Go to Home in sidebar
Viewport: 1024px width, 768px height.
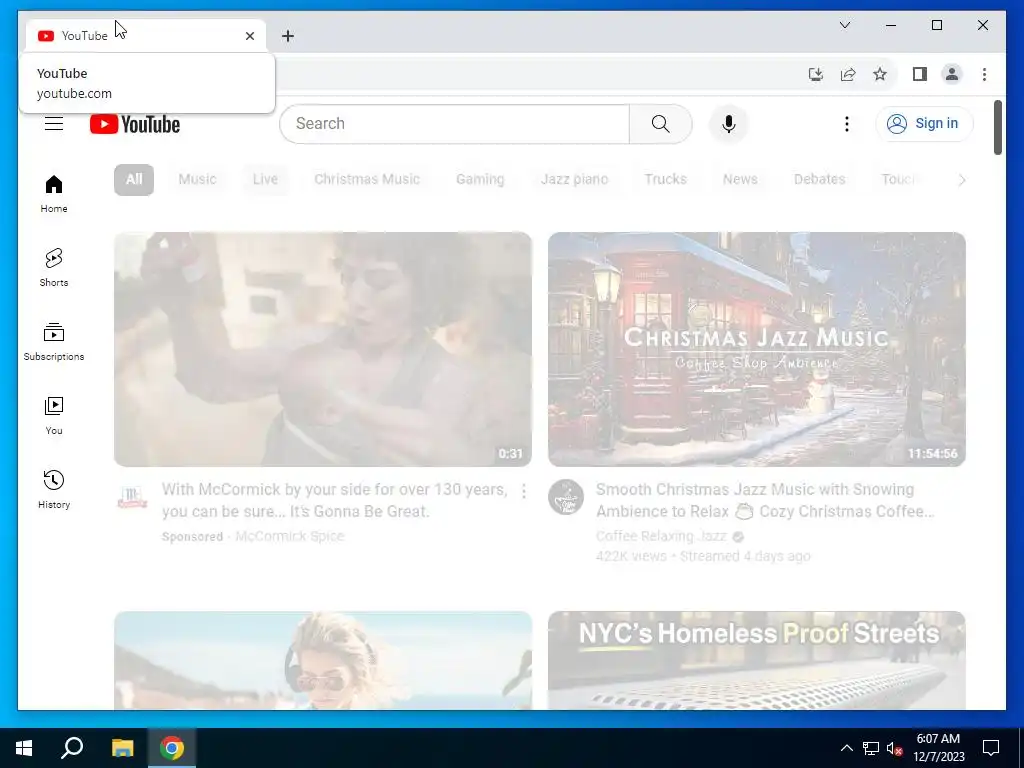click(54, 194)
